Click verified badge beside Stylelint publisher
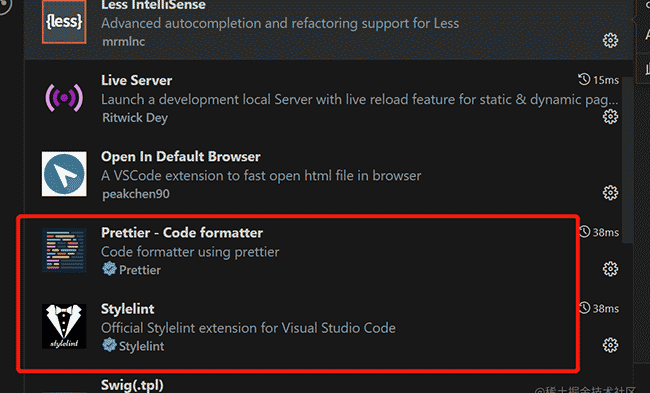This screenshot has width=650, height=393. click(x=109, y=345)
